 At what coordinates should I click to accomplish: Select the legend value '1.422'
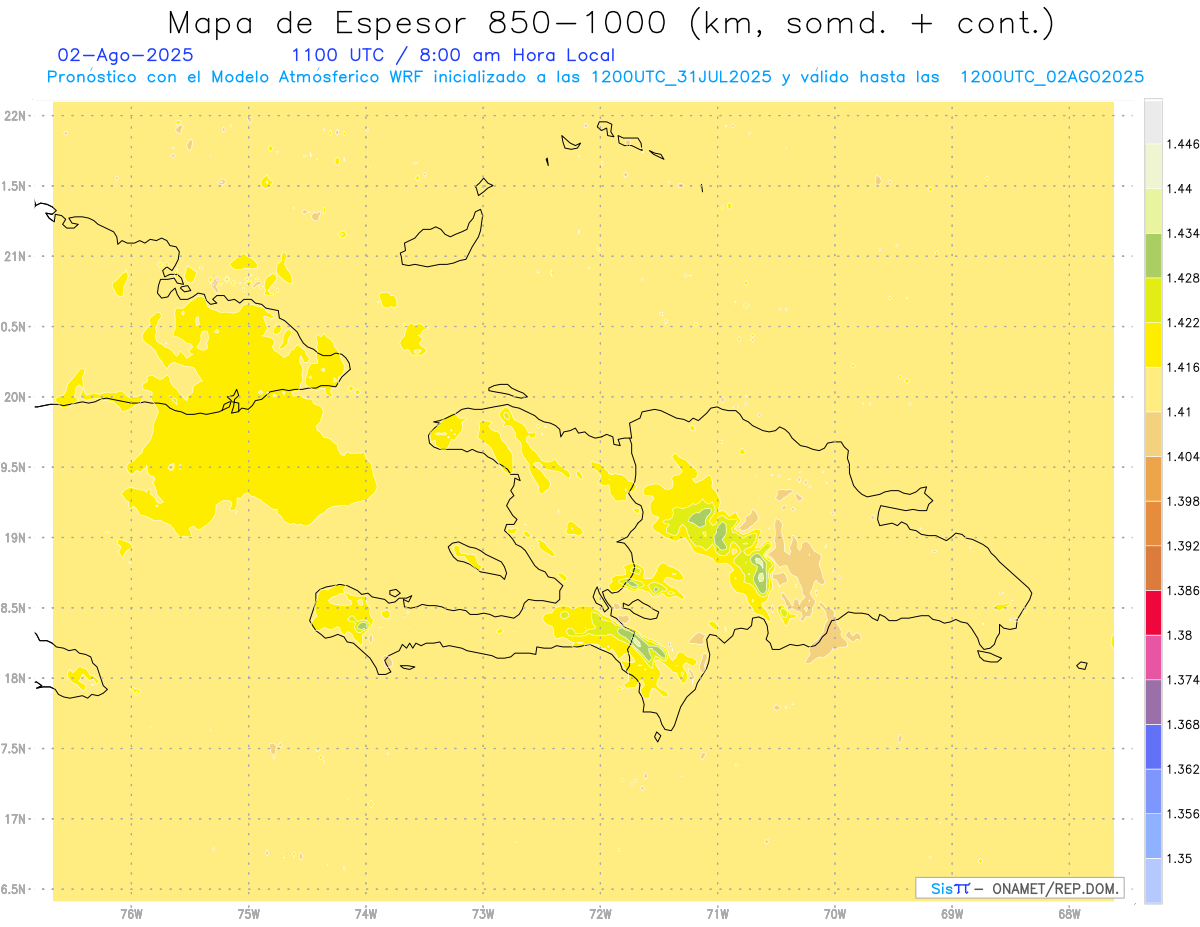click(x=1182, y=323)
